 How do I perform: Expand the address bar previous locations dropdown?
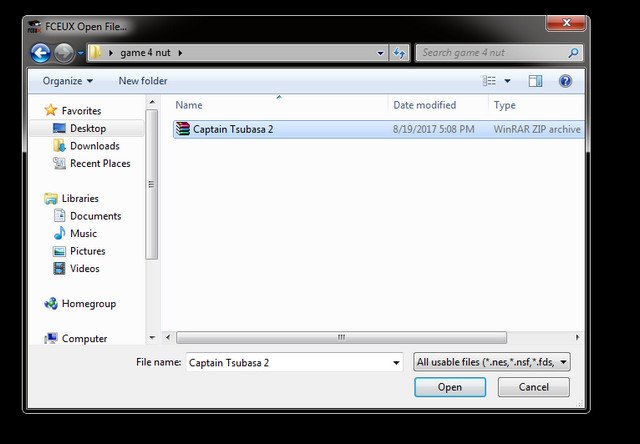point(381,53)
